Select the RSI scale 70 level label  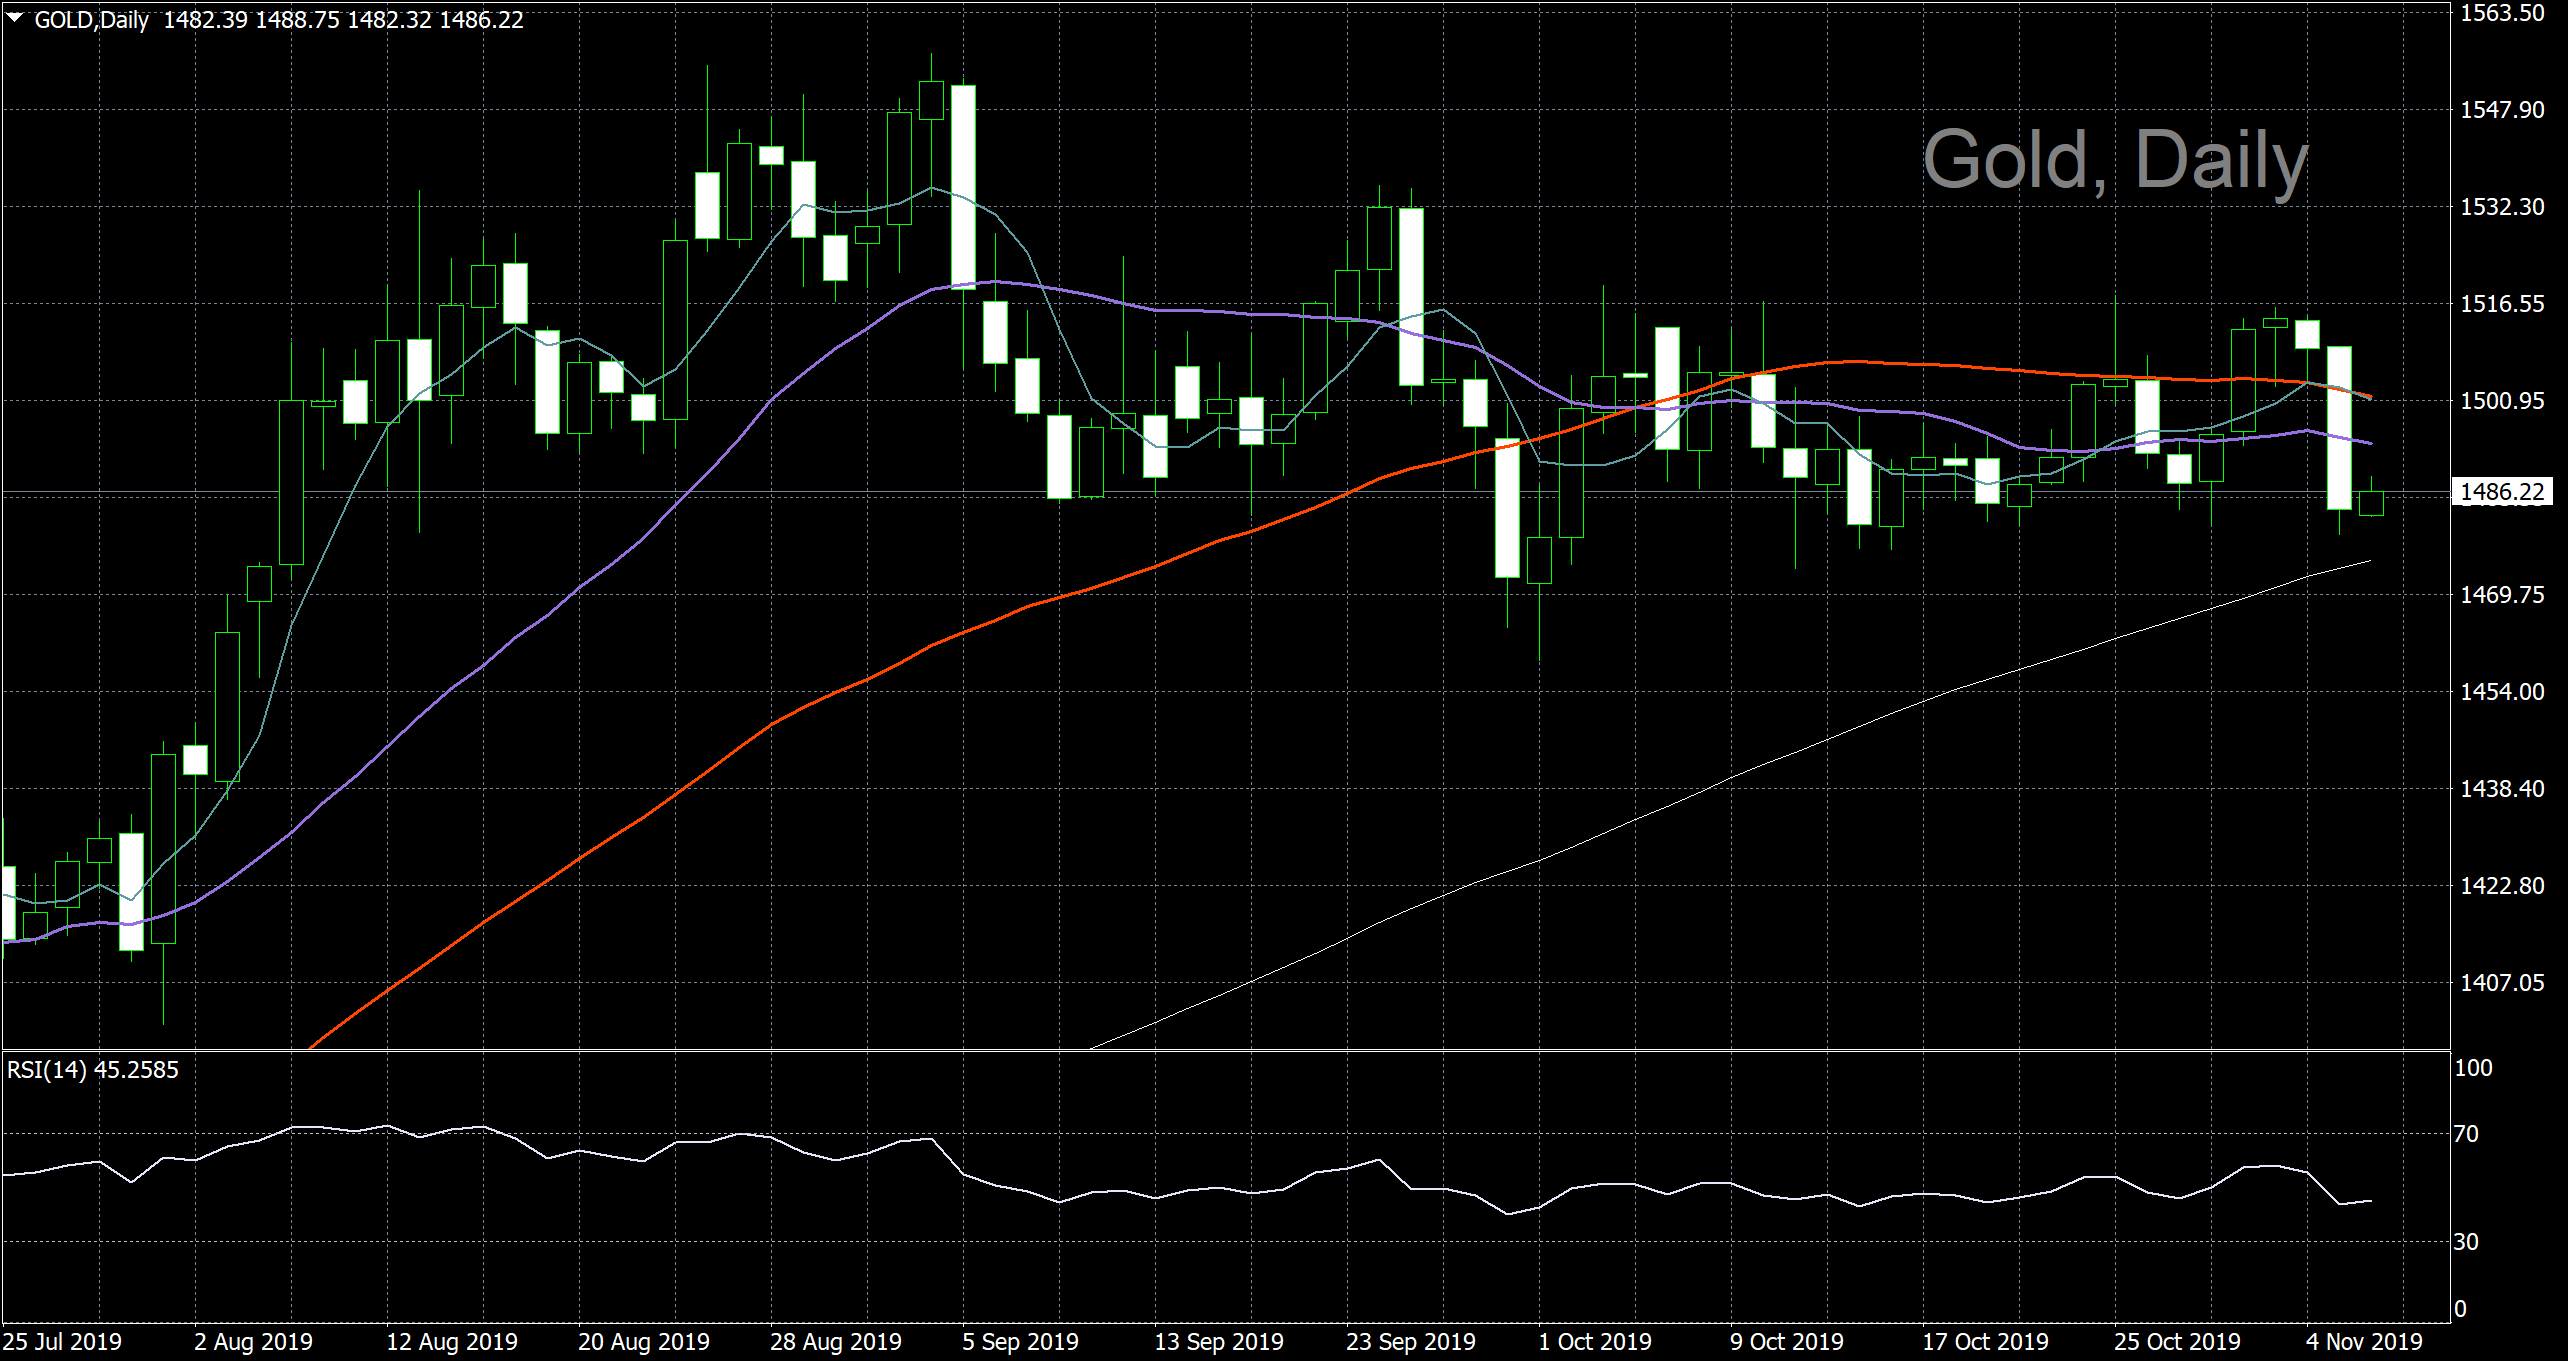pyautogui.click(x=2467, y=1134)
